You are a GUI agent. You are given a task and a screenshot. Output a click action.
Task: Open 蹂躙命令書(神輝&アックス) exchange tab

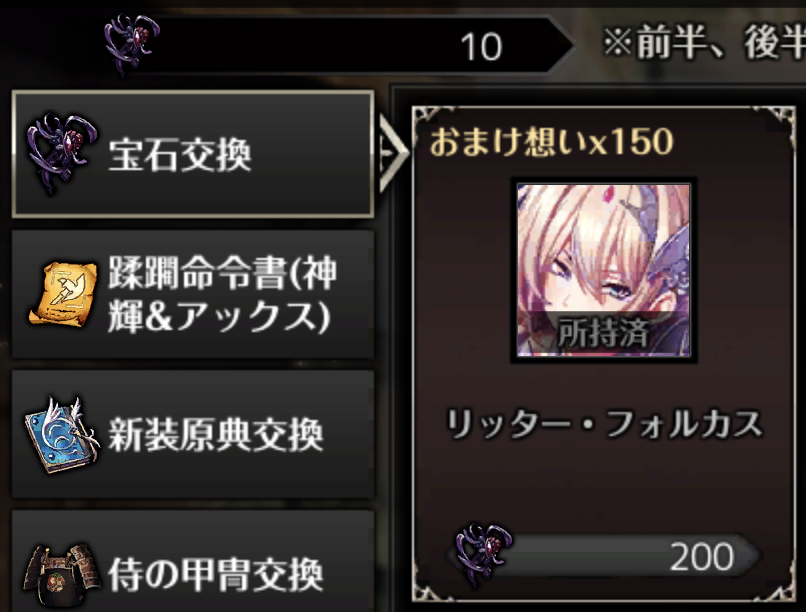pyautogui.click(x=193, y=294)
